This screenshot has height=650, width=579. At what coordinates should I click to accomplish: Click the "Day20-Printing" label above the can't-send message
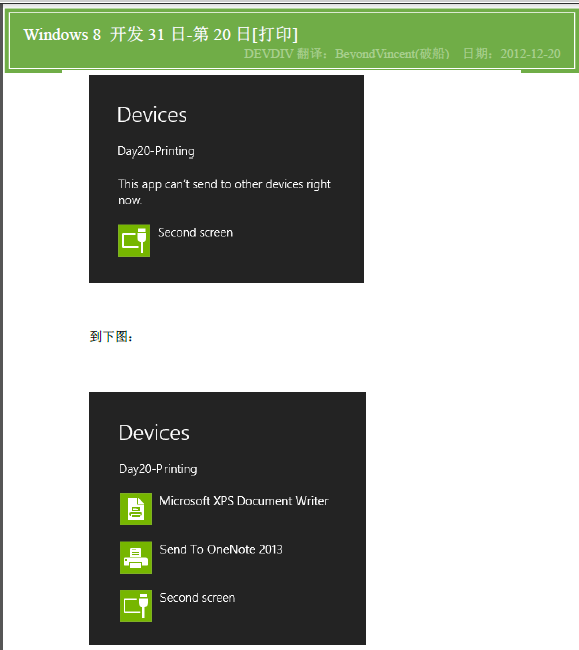pyautogui.click(x=156, y=151)
